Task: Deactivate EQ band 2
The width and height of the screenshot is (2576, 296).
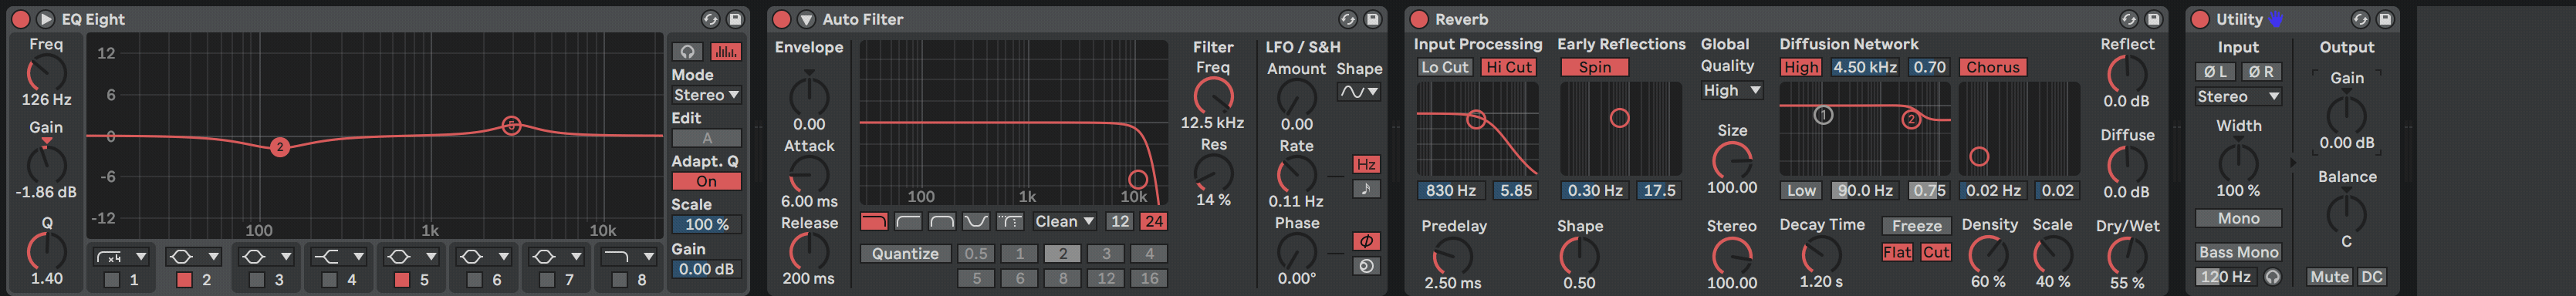Action: pyautogui.click(x=184, y=280)
